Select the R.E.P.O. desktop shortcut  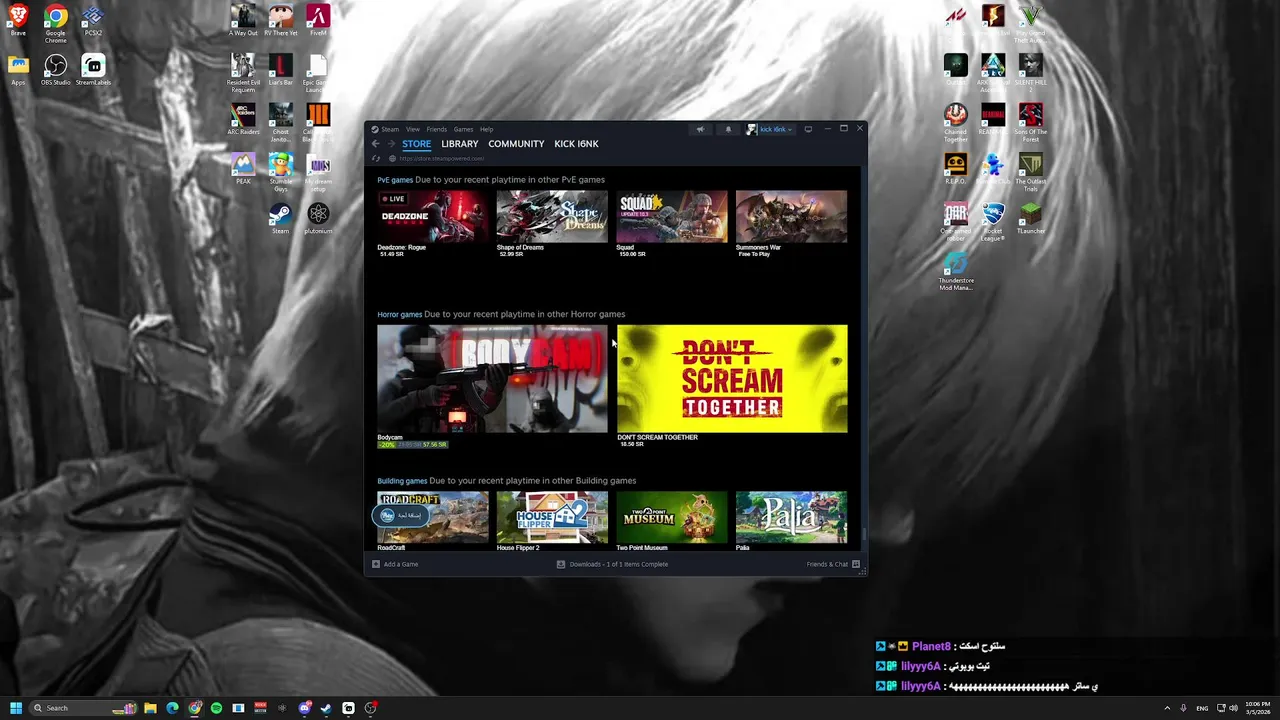pos(956,169)
